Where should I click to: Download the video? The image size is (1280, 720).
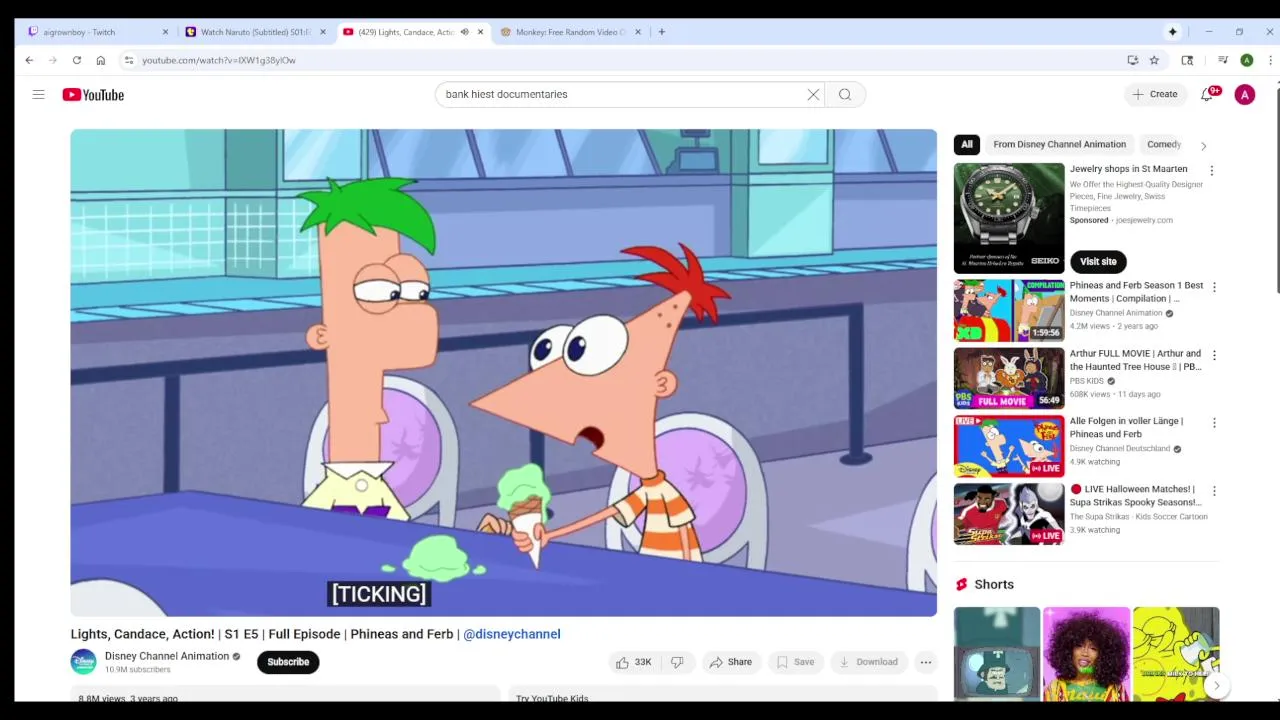[868, 662]
